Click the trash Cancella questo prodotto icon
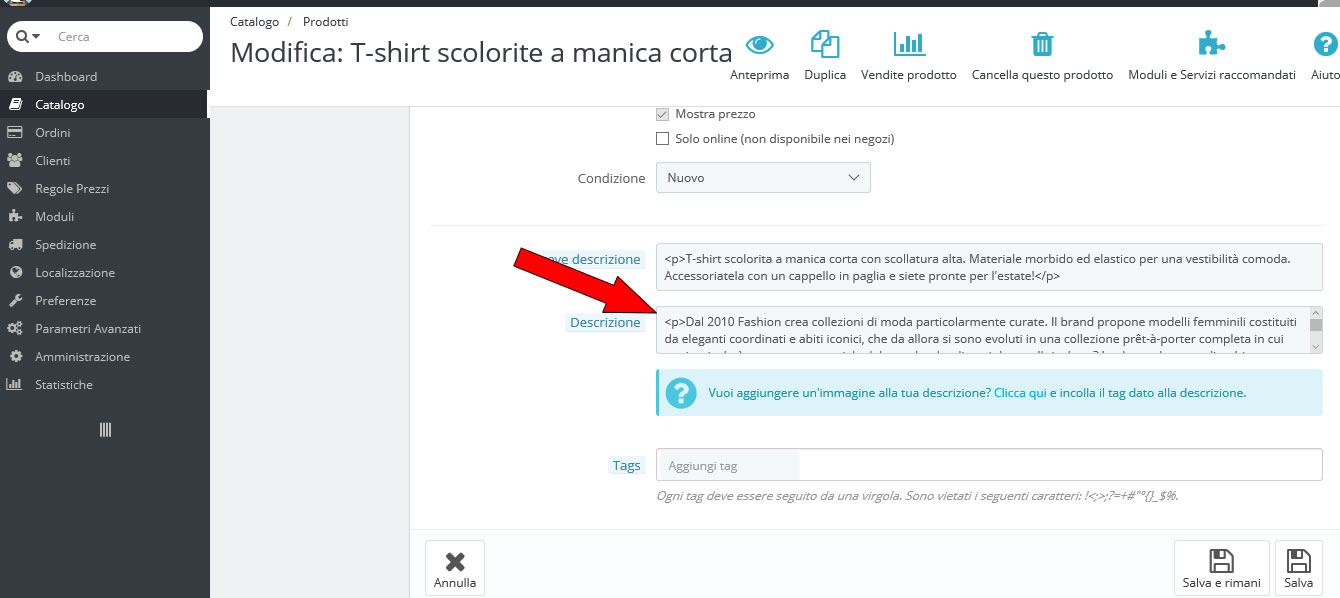 coord(1042,44)
